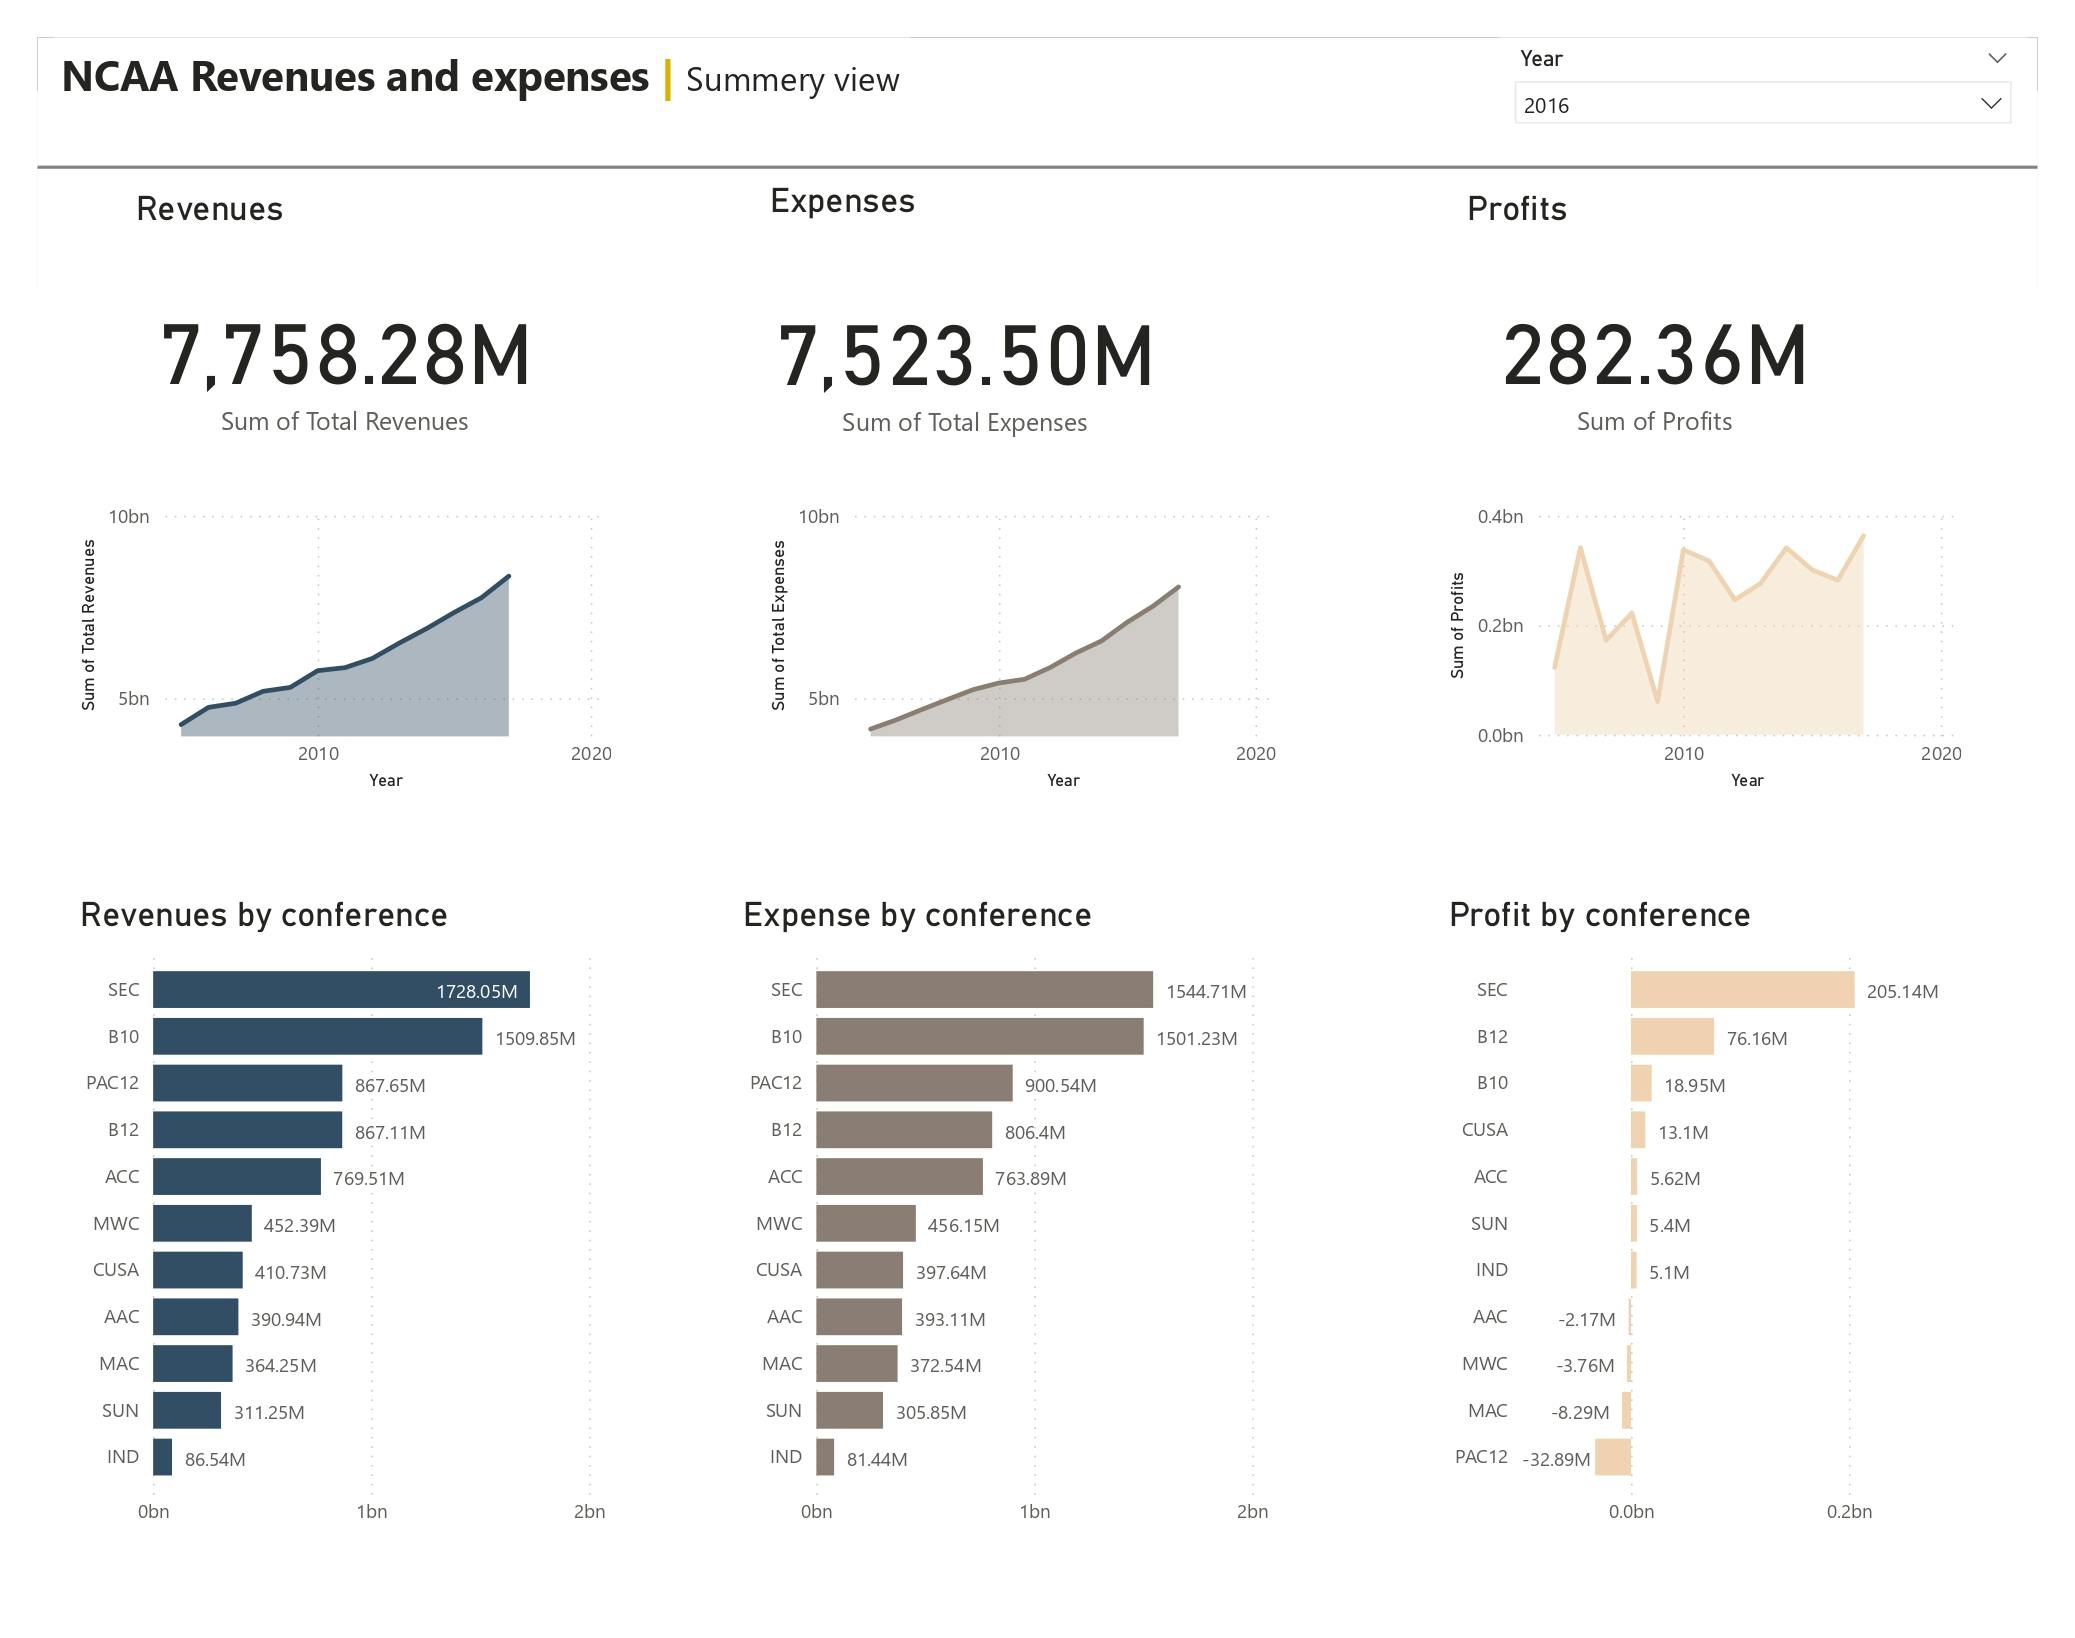Select the SEC bar in Revenues by conference
The image size is (2075, 1638).
point(340,989)
